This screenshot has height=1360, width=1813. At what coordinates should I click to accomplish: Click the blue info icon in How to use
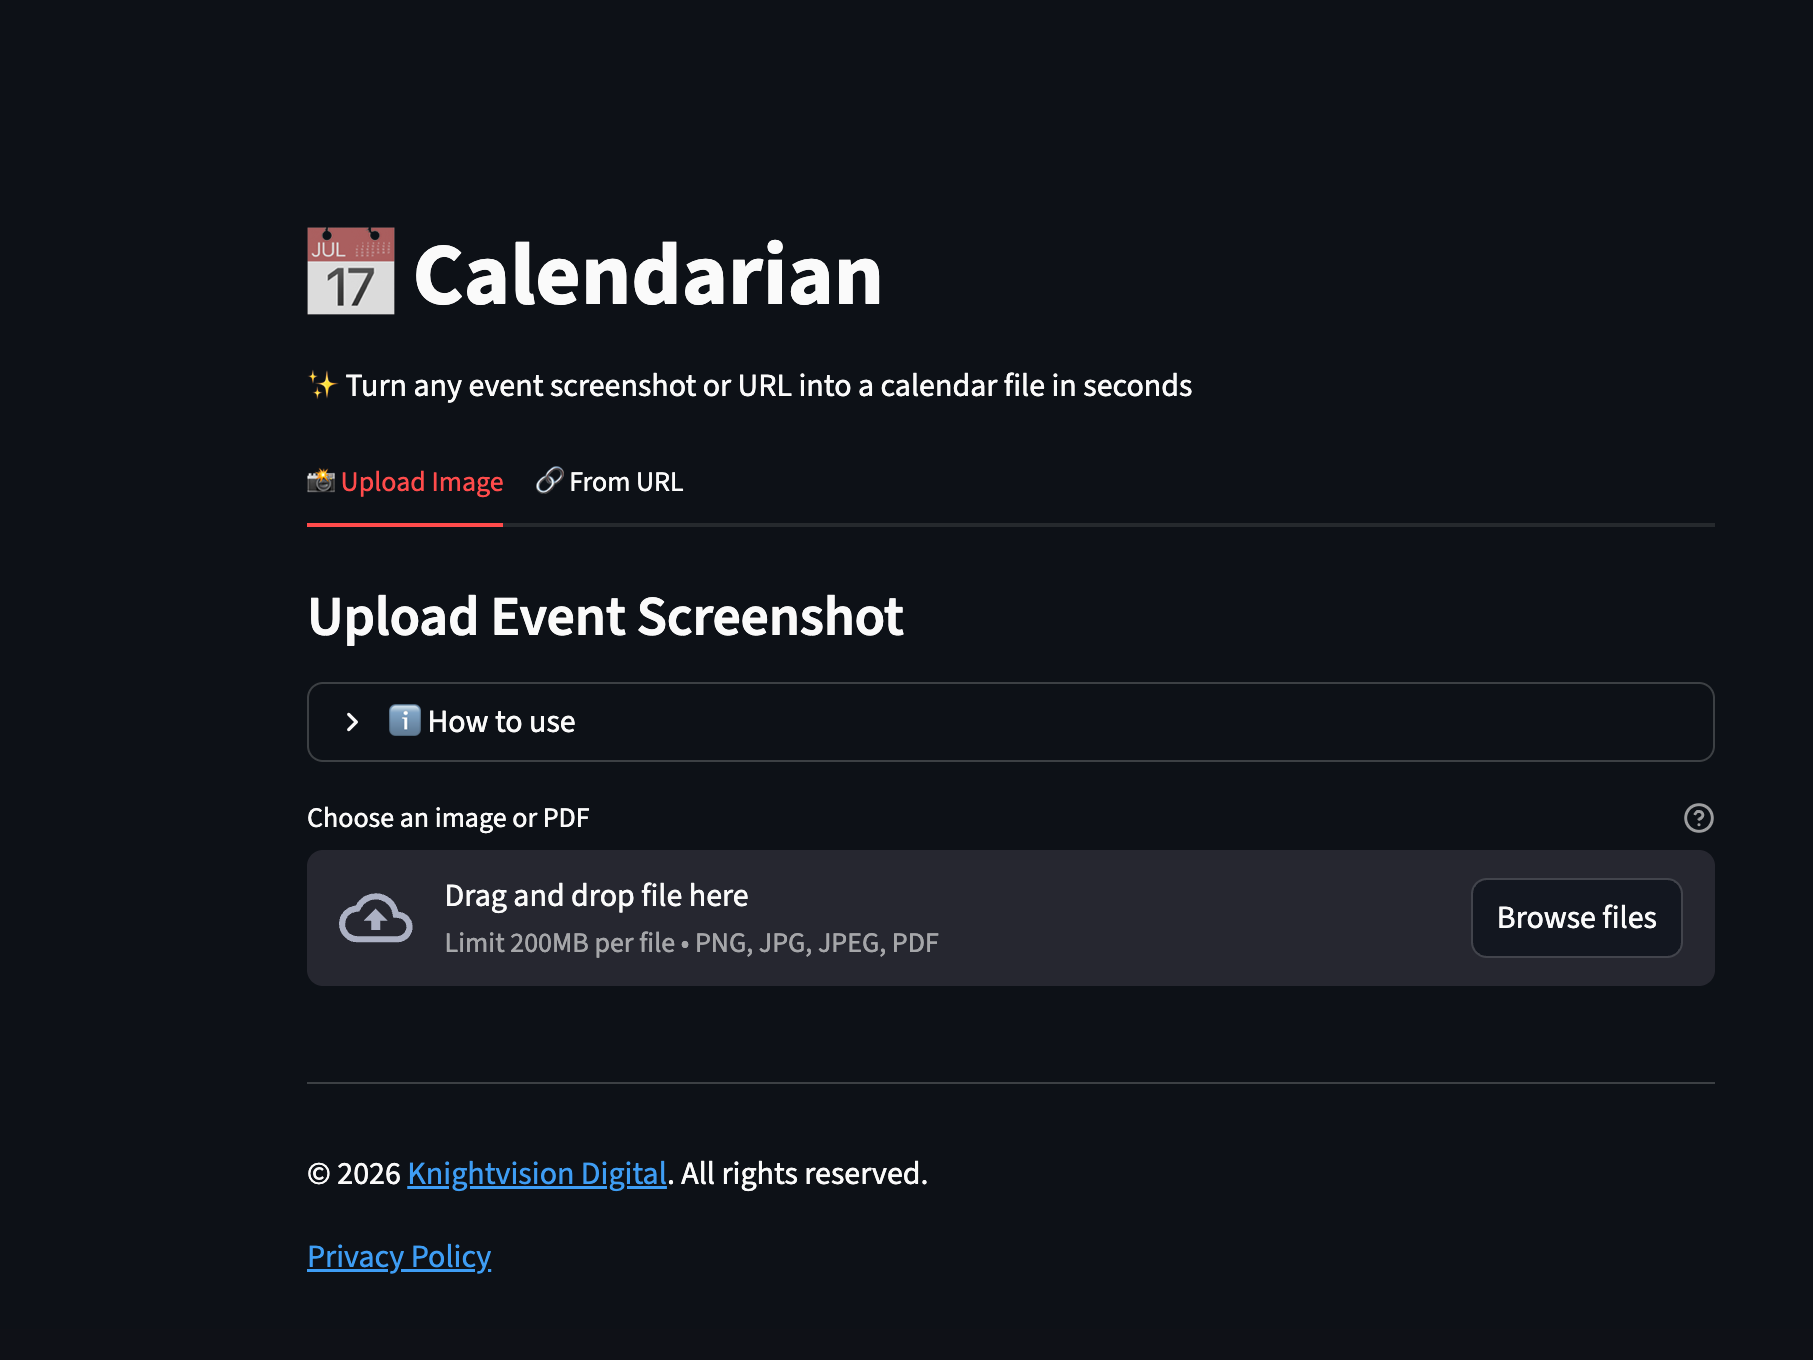coord(404,720)
